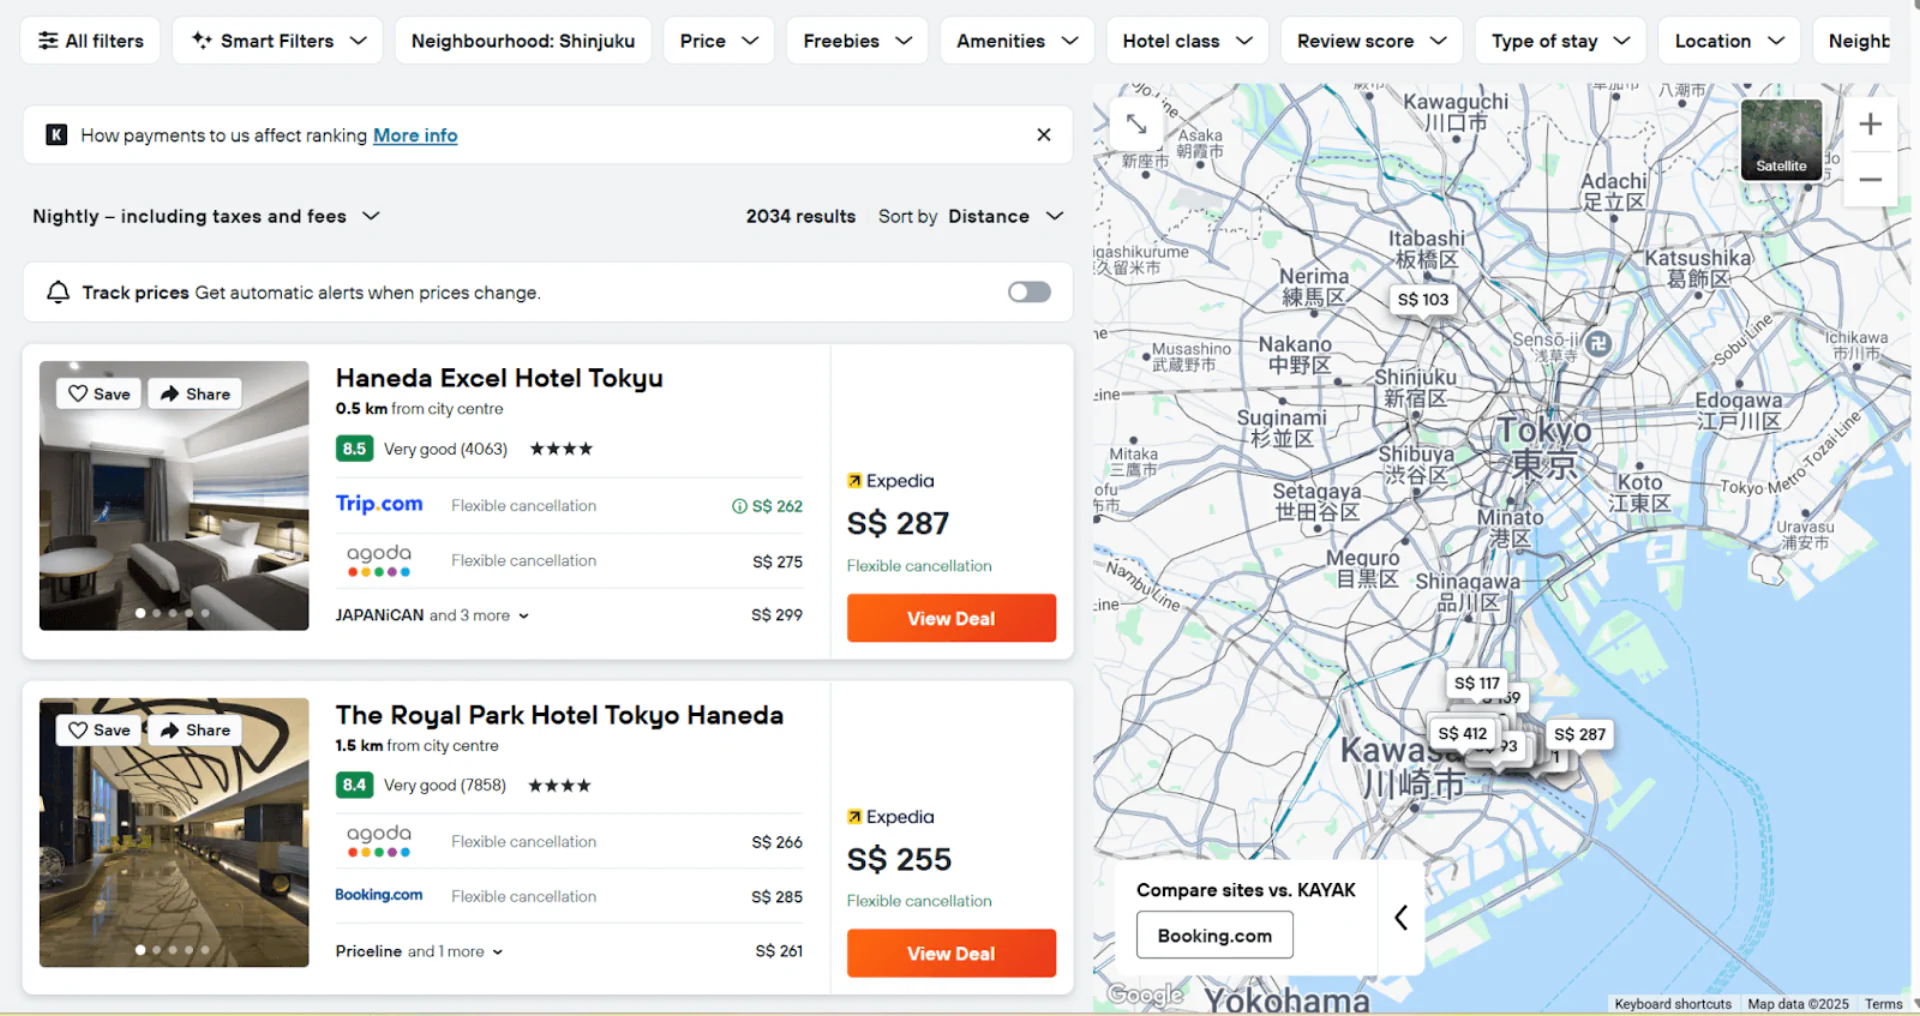Select Booking.com in Compare sites

click(x=1214, y=936)
